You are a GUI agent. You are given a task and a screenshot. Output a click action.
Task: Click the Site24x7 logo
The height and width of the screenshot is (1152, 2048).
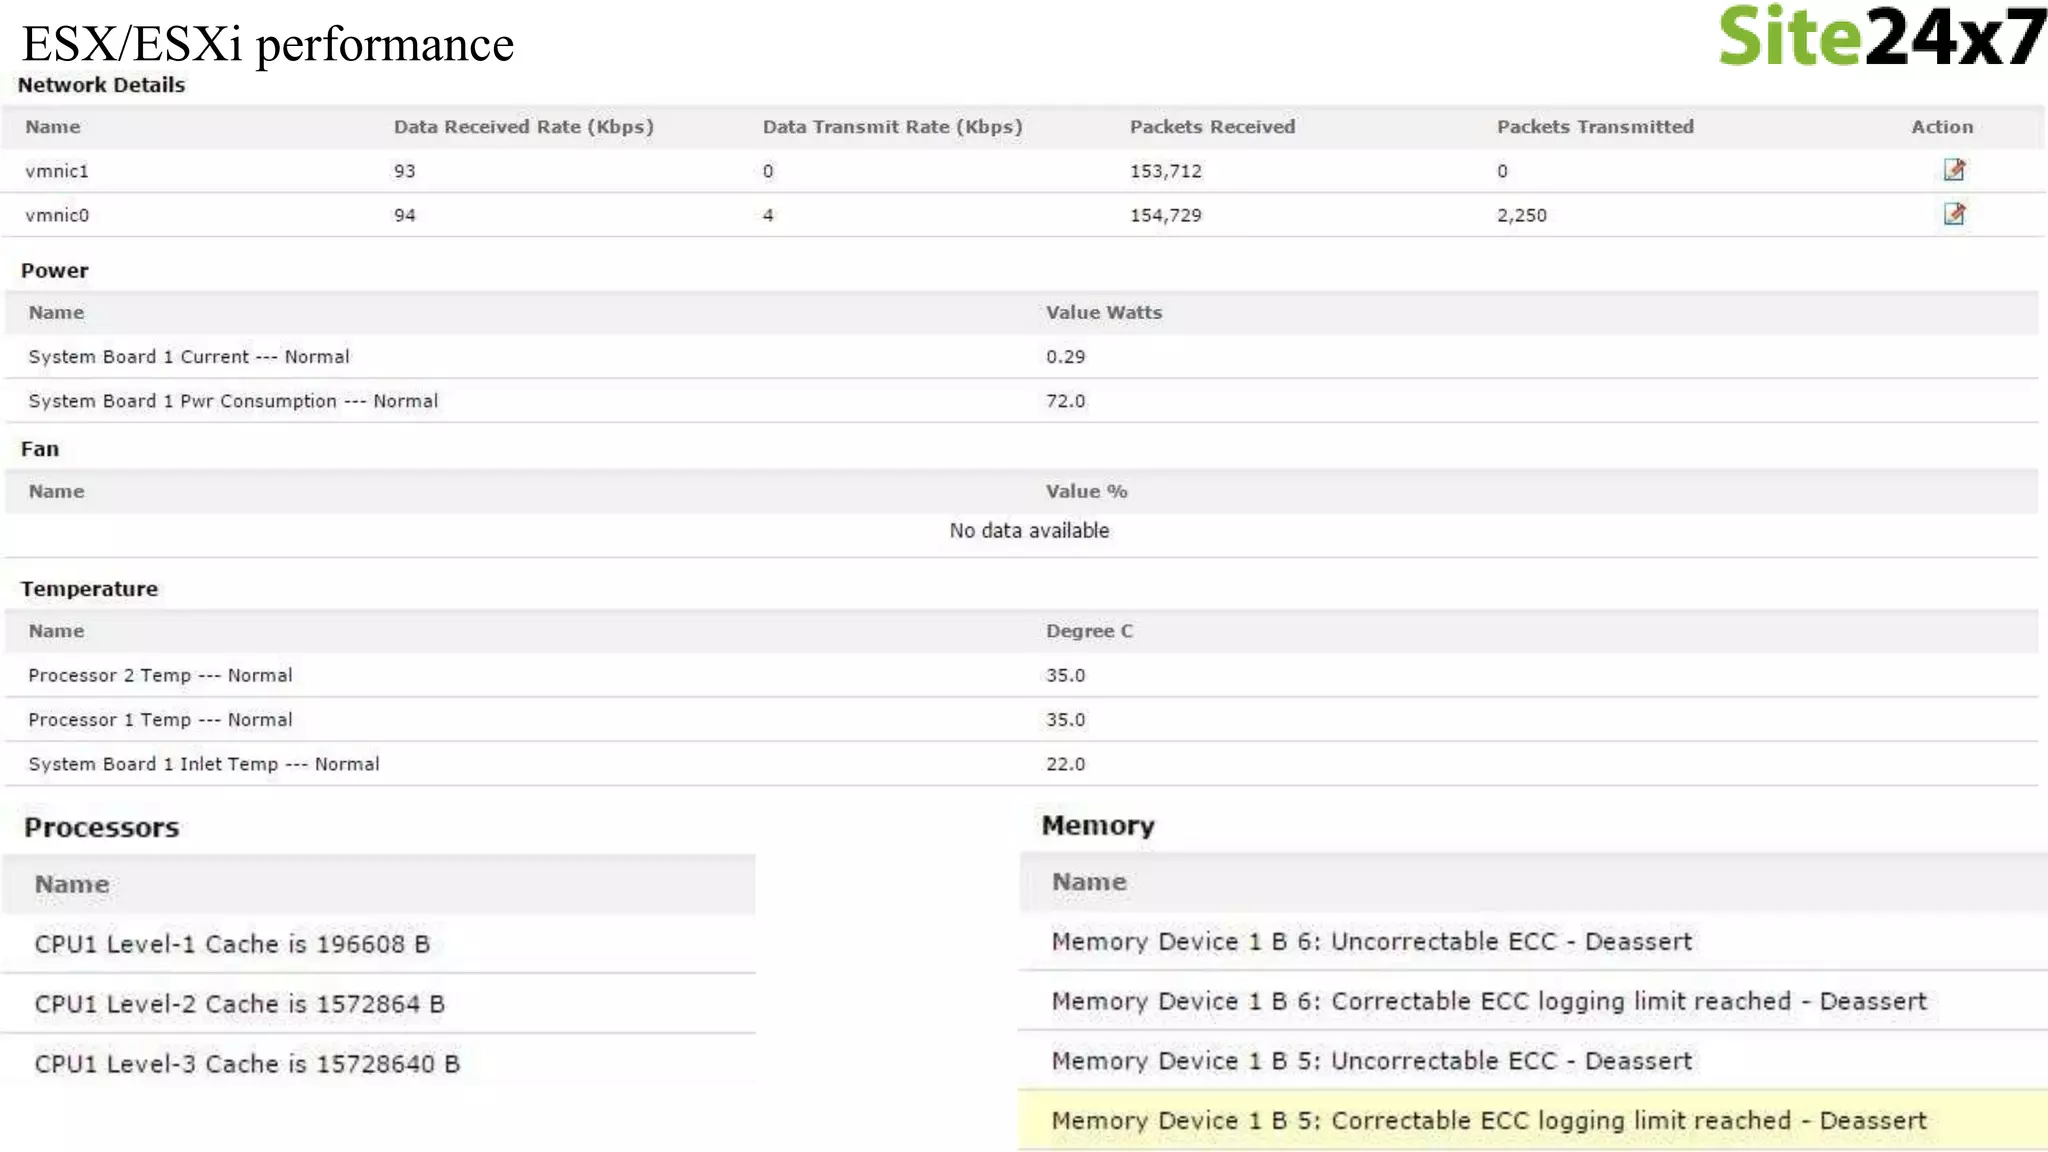pos(1882,36)
